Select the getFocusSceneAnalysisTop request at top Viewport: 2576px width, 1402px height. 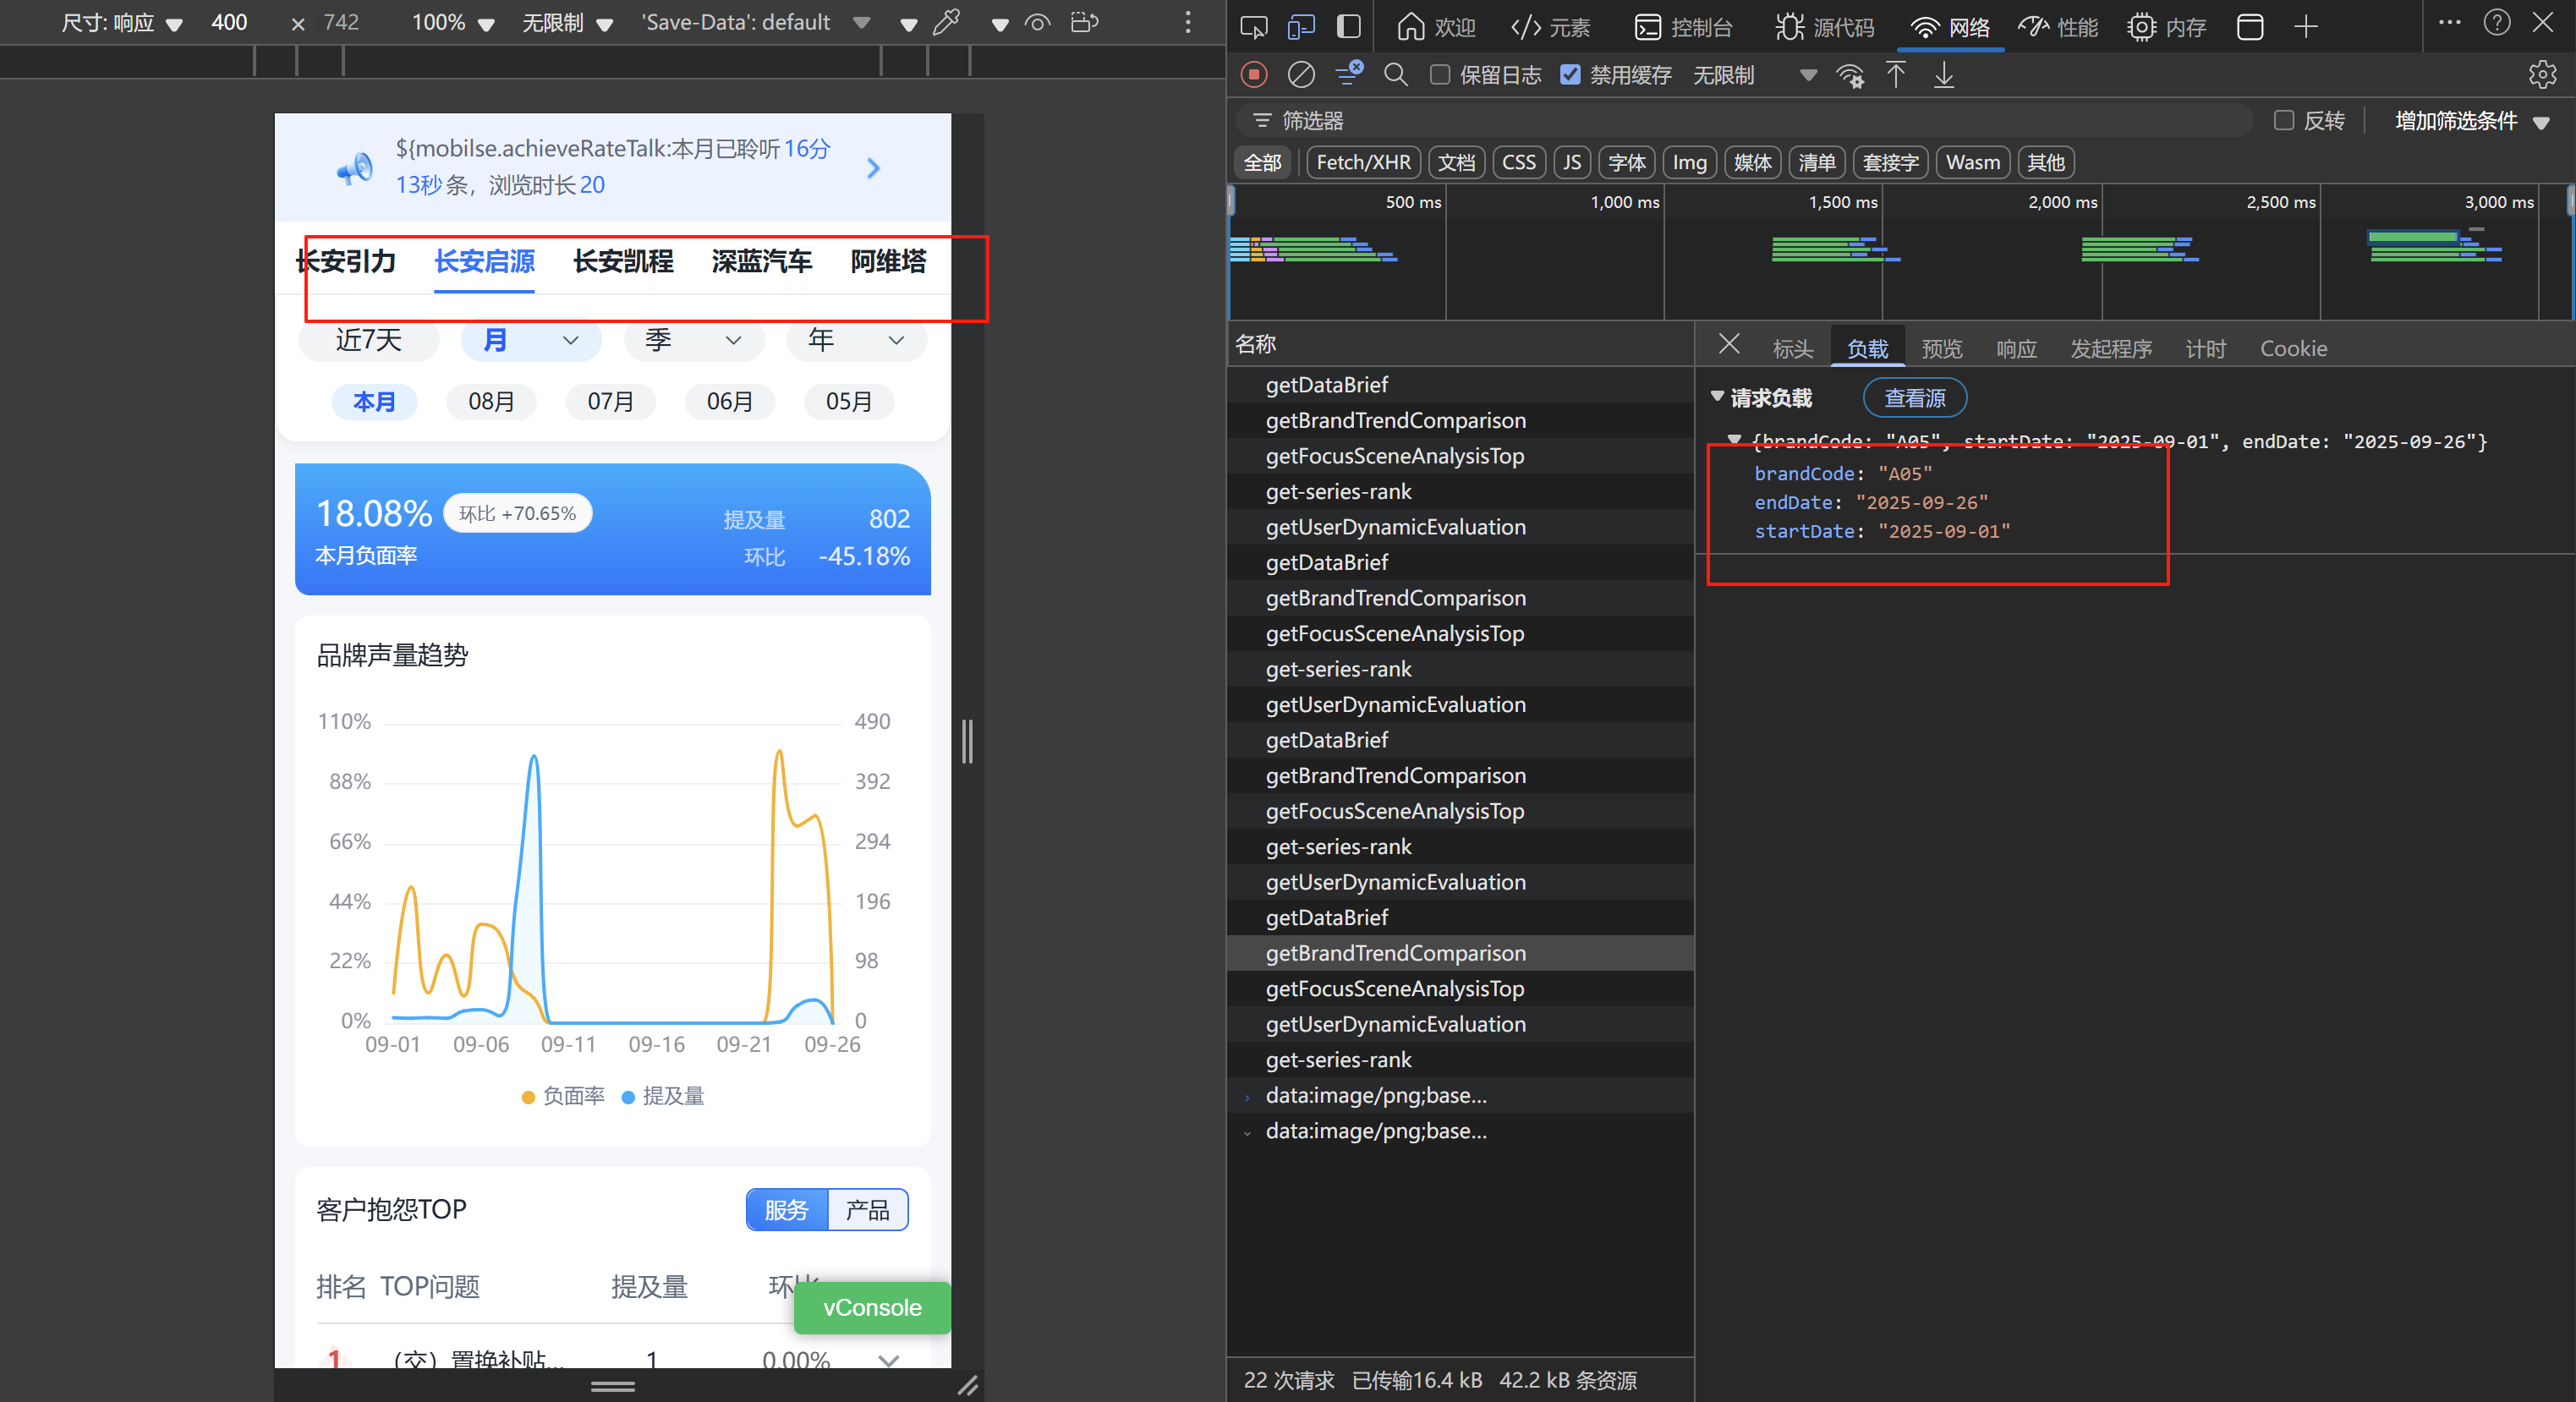point(1394,456)
